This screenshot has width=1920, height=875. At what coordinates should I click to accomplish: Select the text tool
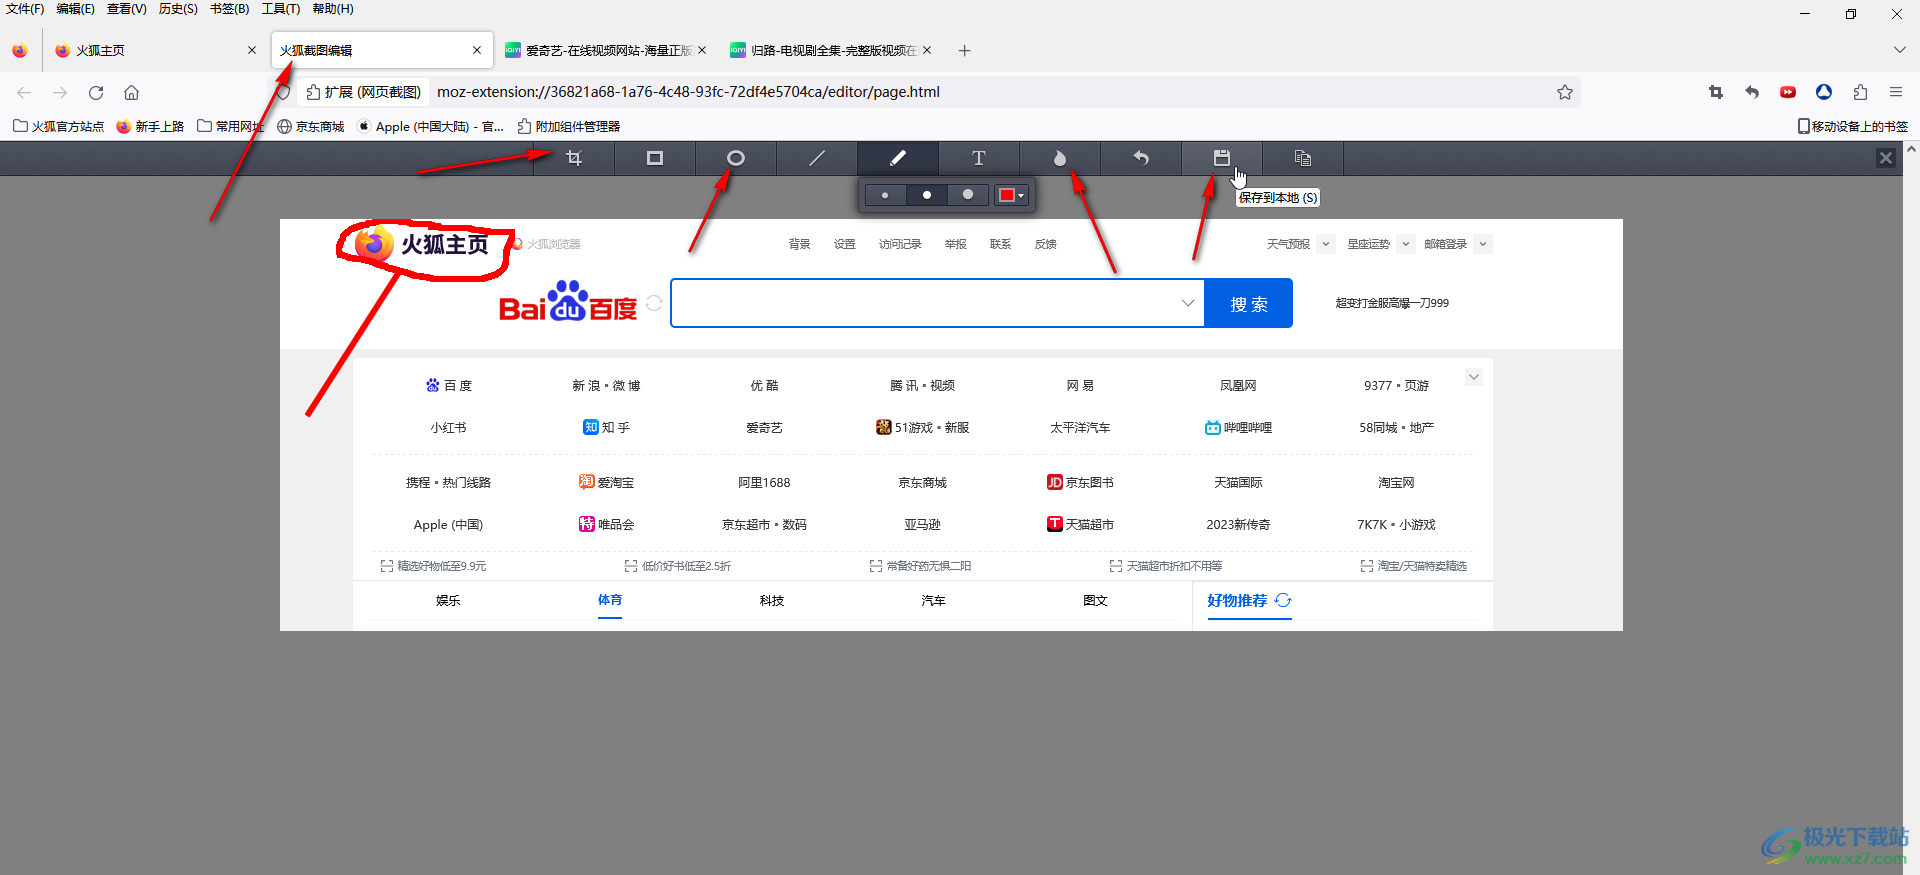point(979,158)
